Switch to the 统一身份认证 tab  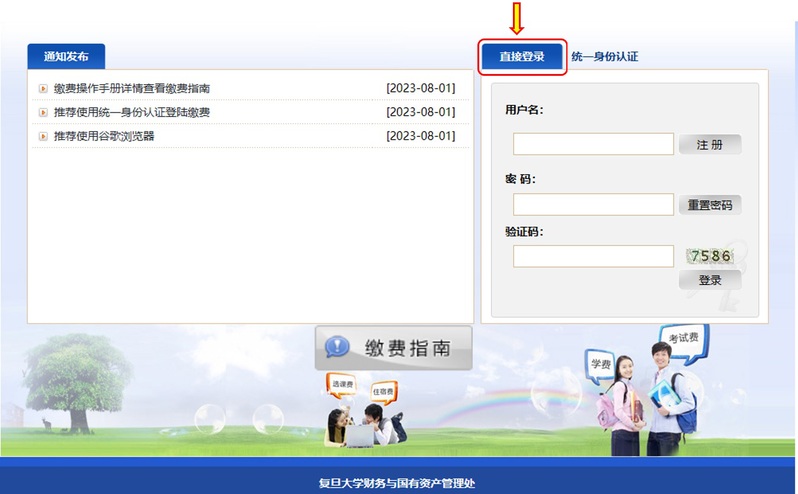click(604, 57)
